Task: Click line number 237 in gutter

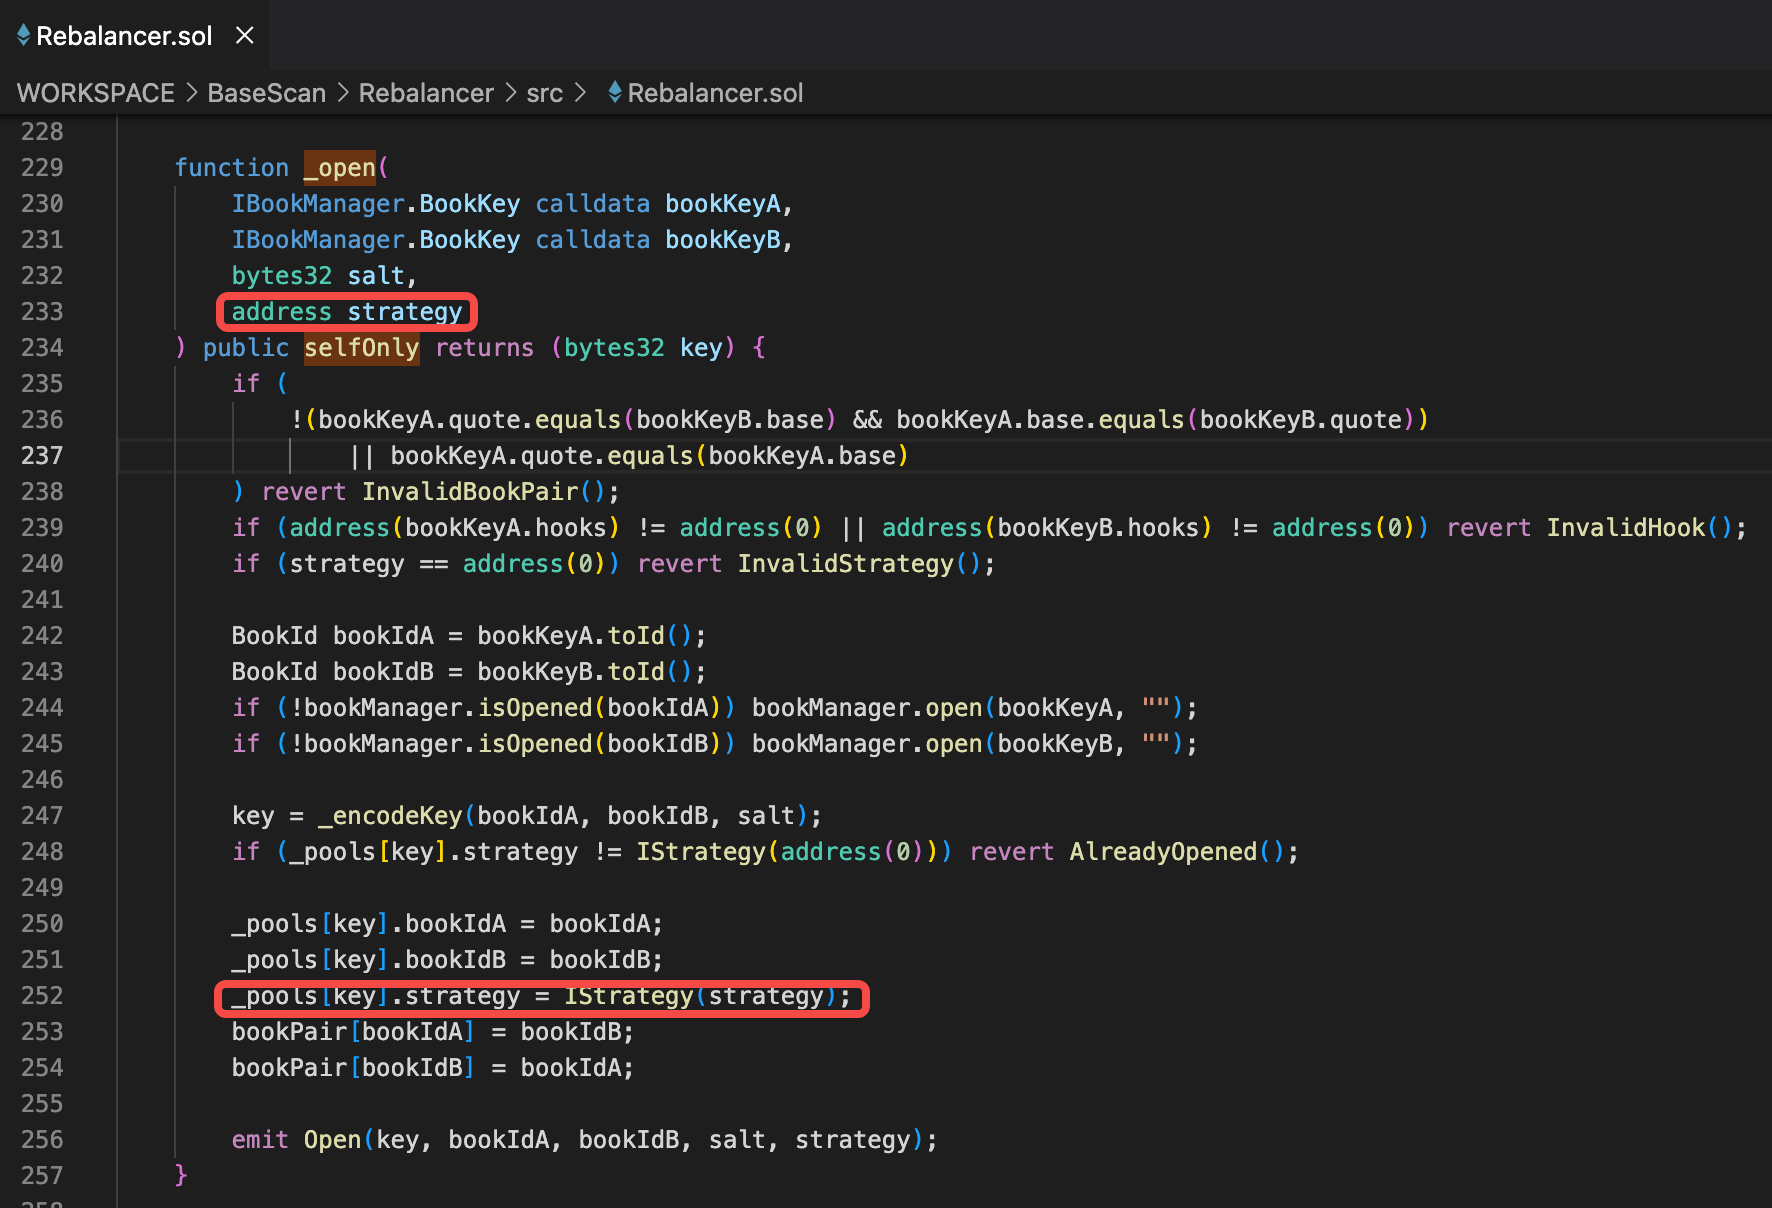Action: coord(42,456)
